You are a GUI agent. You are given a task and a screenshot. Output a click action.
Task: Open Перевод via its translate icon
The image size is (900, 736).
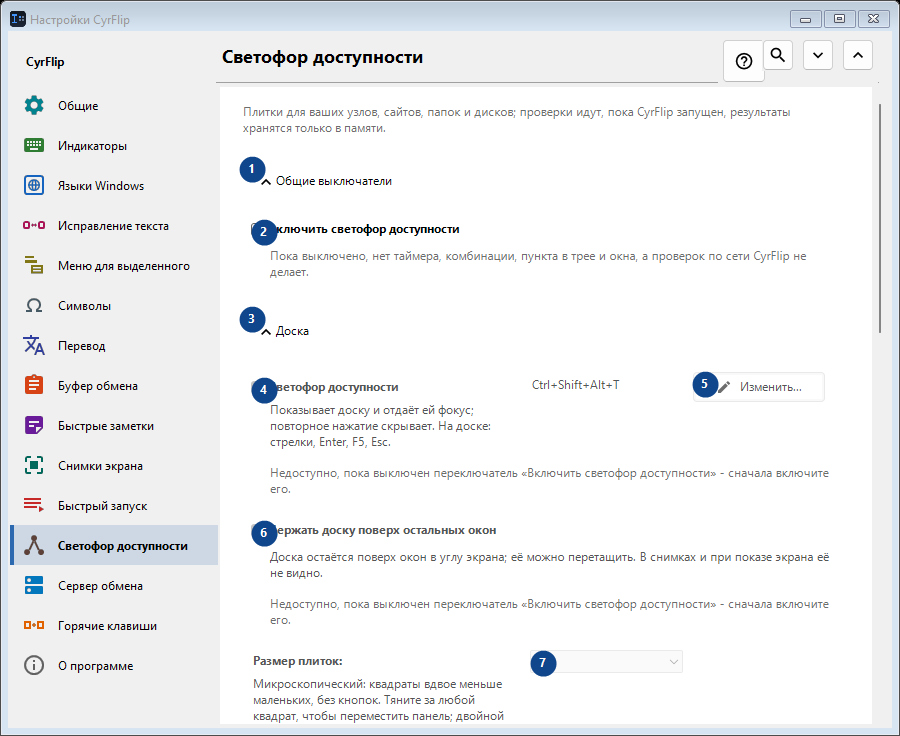click(34, 346)
